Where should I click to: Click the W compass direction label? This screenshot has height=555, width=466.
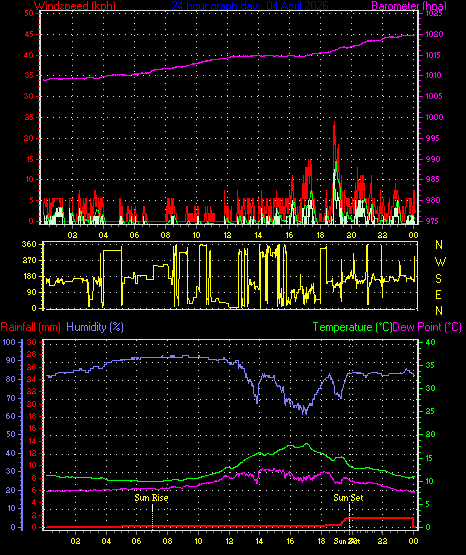[440, 262]
